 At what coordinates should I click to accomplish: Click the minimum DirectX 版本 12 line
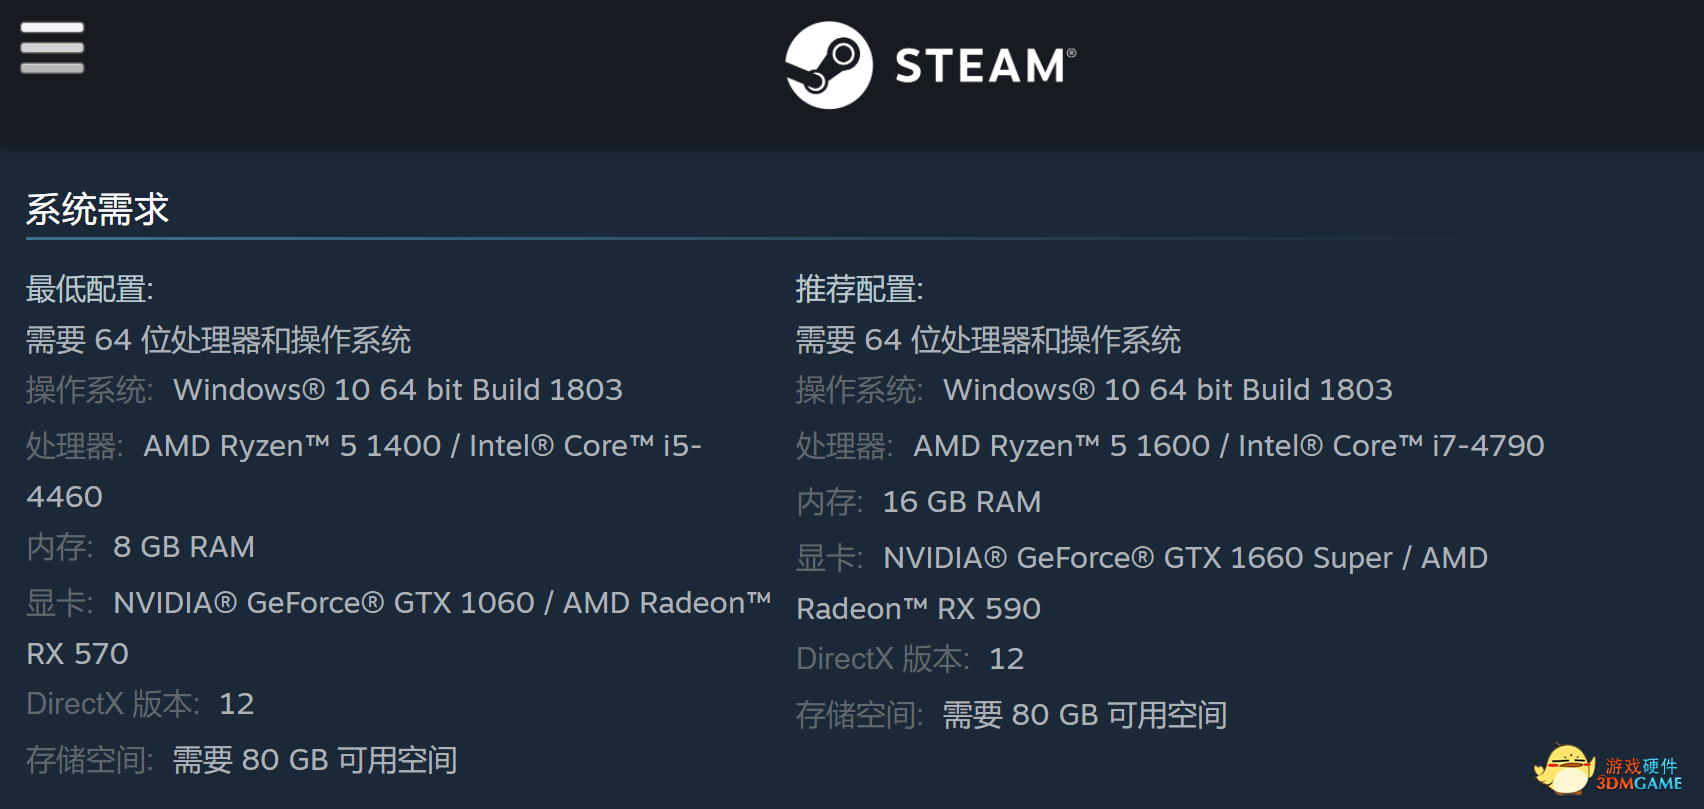pos(140,704)
